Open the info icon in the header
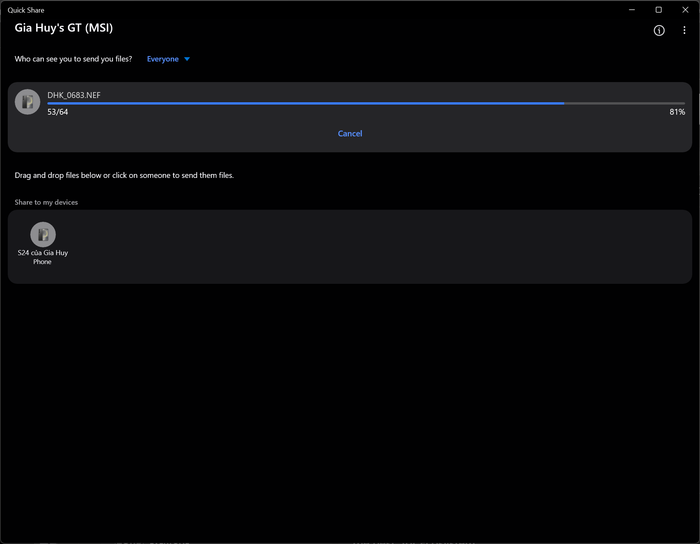Viewport: 700px width, 544px height. point(659,30)
